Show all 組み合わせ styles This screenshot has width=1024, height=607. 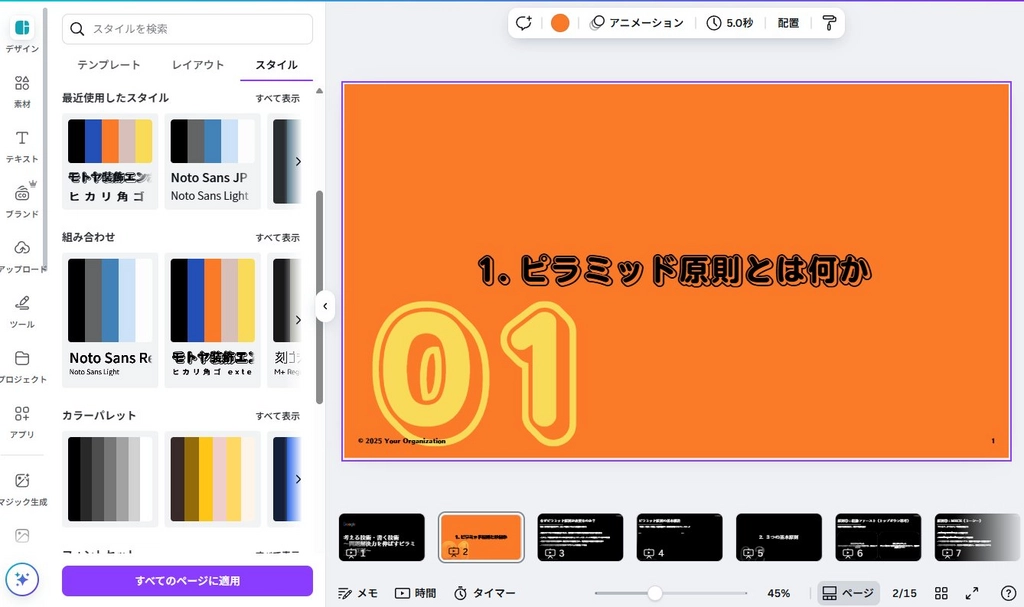[x=278, y=237]
